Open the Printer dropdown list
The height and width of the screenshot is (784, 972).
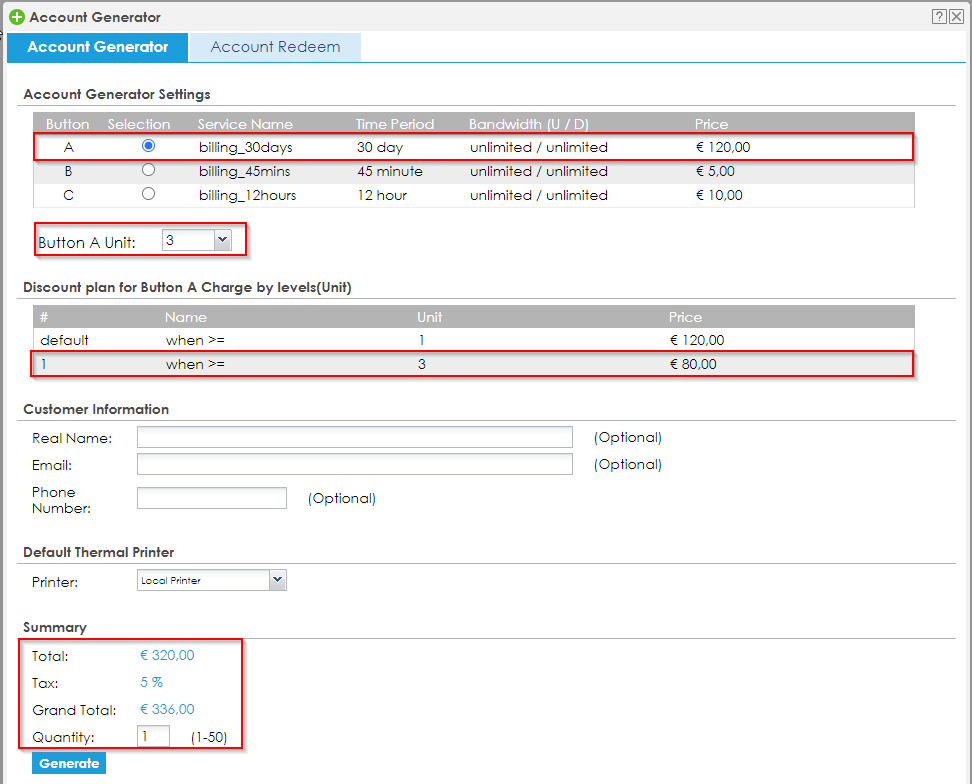pyautogui.click(x=211, y=580)
